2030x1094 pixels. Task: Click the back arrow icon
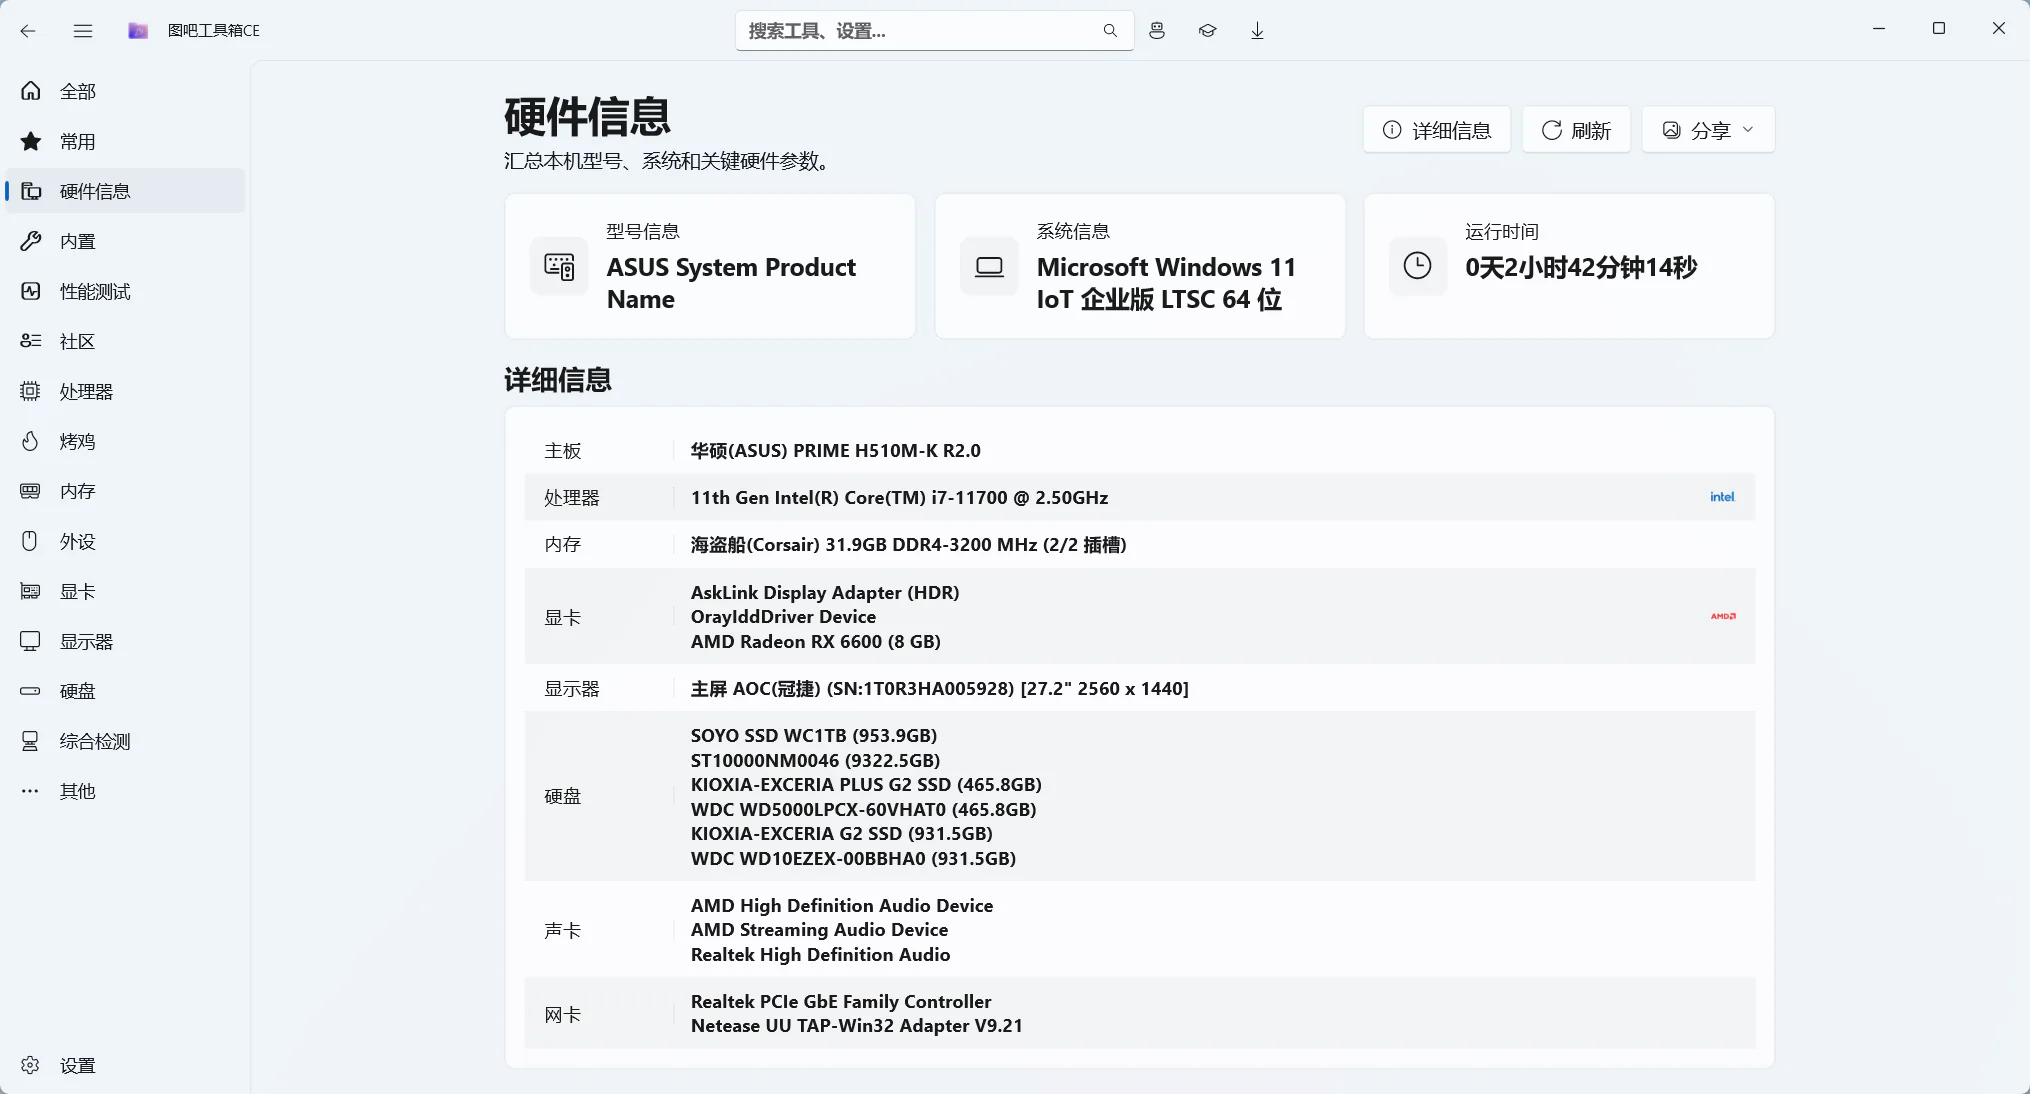click(28, 31)
